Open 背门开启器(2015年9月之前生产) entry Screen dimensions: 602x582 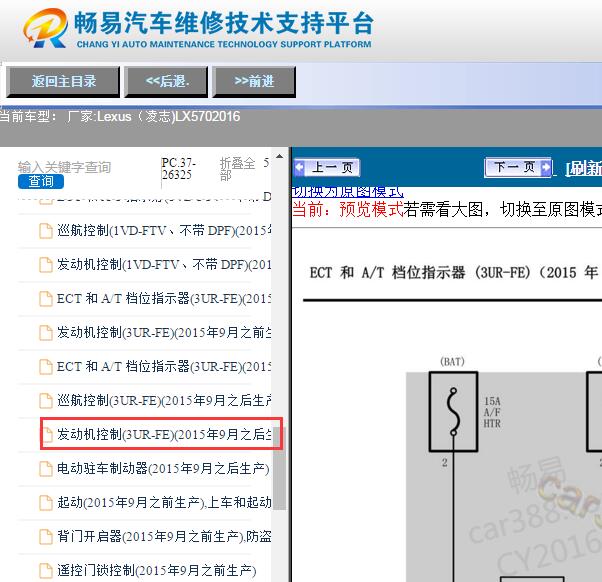click(164, 536)
